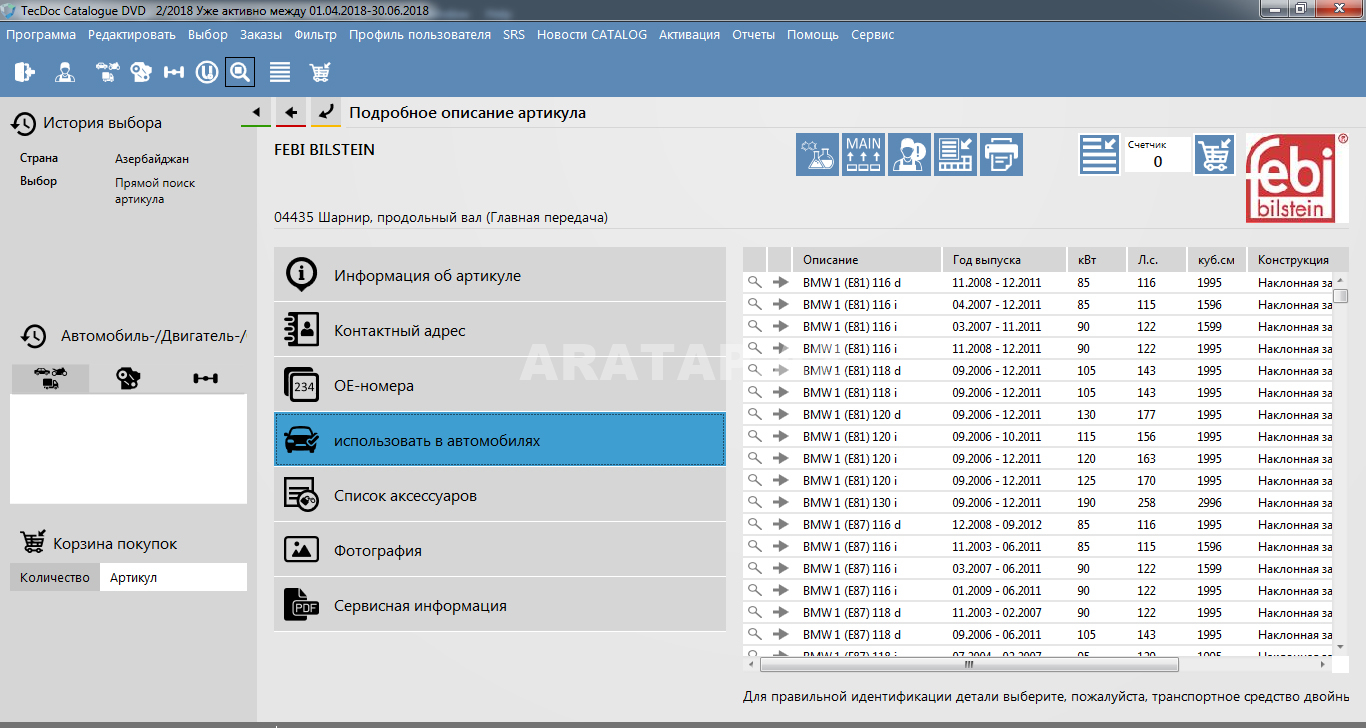Click the Артикул column in shopping cart
Viewport: 1366px width, 728px height.
173,577
